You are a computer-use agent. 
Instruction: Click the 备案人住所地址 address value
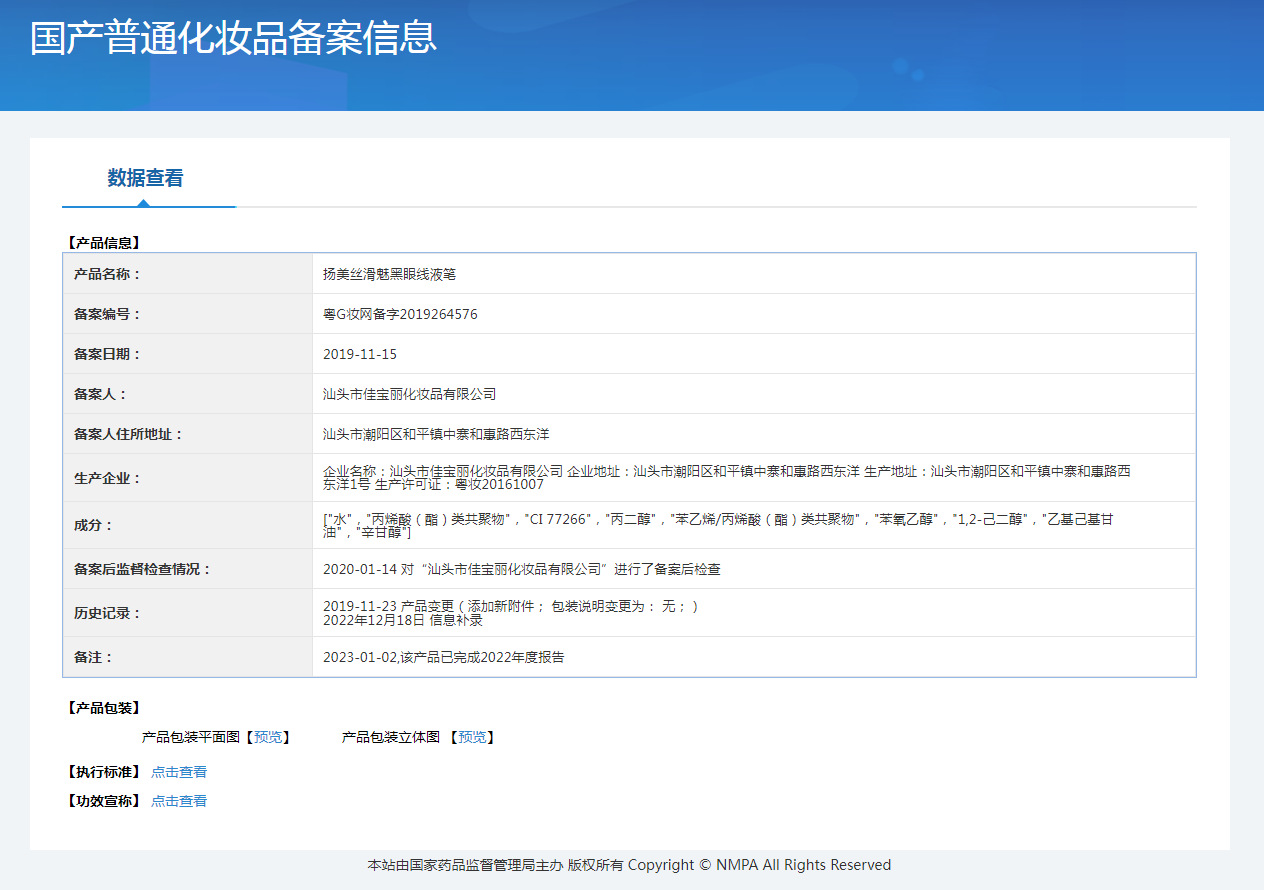point(436,434)
